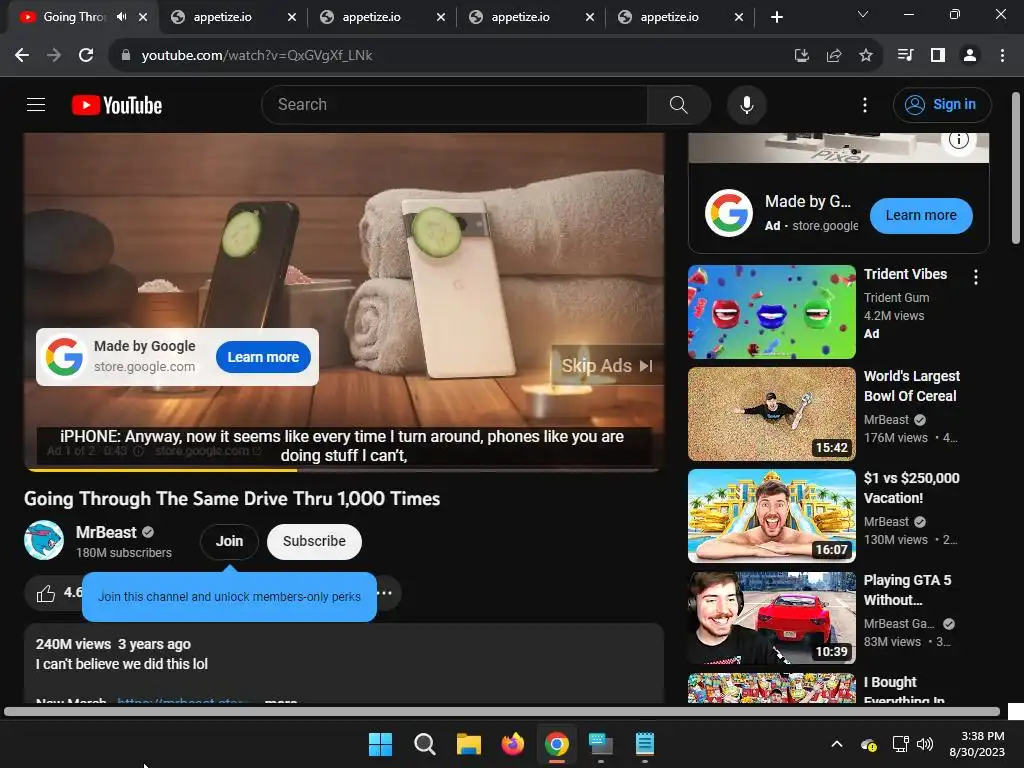Go back with the browser arrow
This screenshot has height=768, width=1024.
pyautogui.click(x=22, y=56)
